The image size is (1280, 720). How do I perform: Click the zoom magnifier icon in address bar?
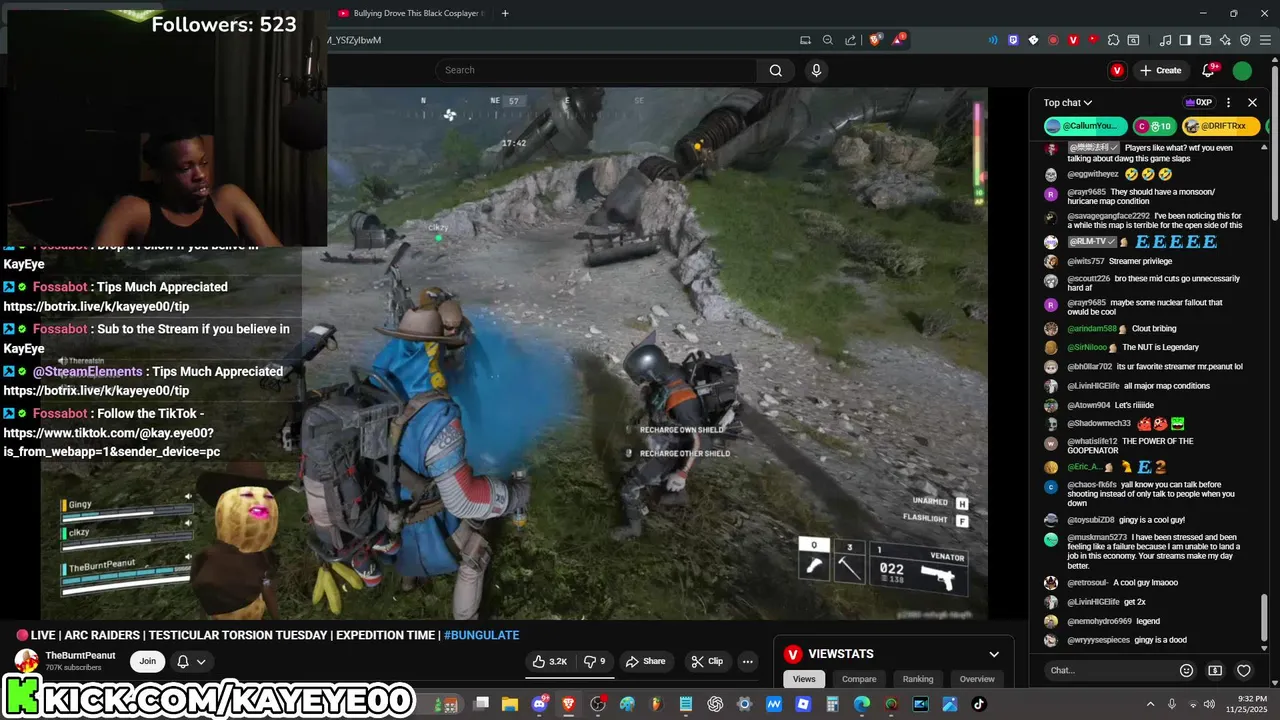[828, 40]
